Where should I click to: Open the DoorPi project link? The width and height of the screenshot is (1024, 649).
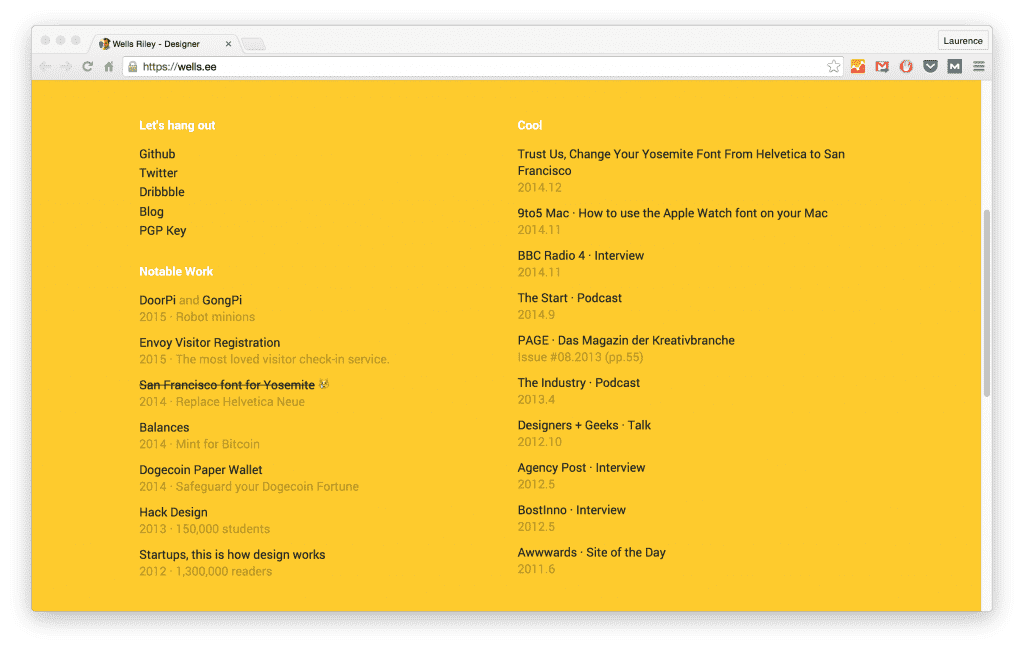pyautogui.click(x=157, y=300)
